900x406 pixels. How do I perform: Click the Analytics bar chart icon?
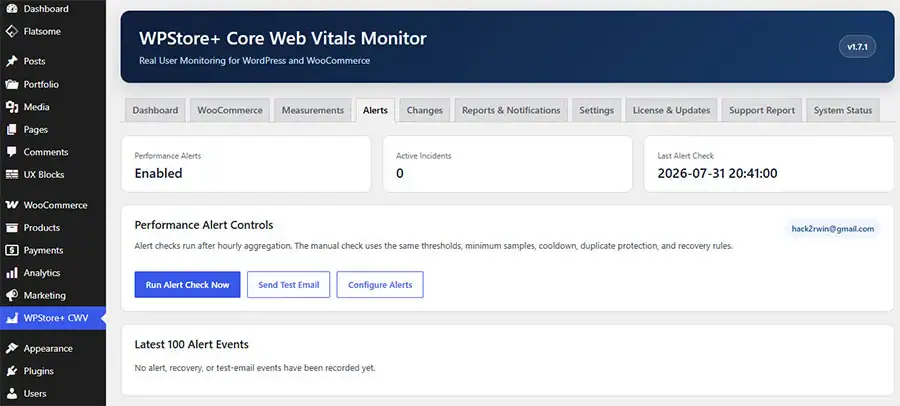[11, 273]
